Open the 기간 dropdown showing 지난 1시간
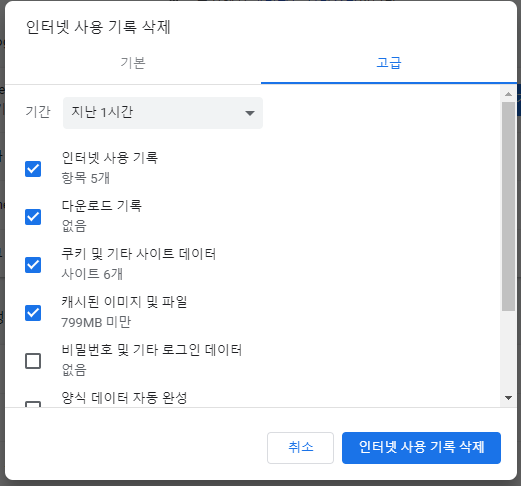521x486 pixels. (163, 113)
